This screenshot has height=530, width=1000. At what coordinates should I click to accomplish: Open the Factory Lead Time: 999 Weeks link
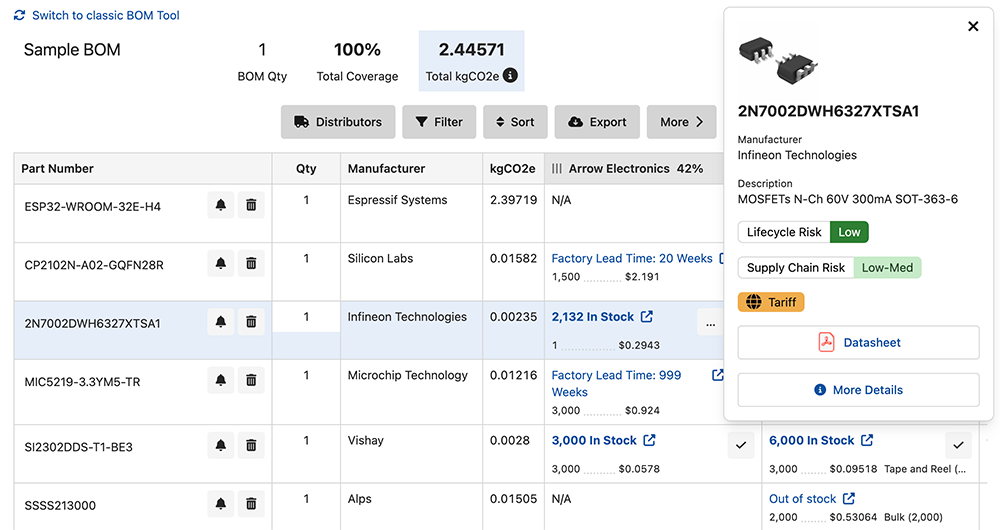click(x=616, y=383)
